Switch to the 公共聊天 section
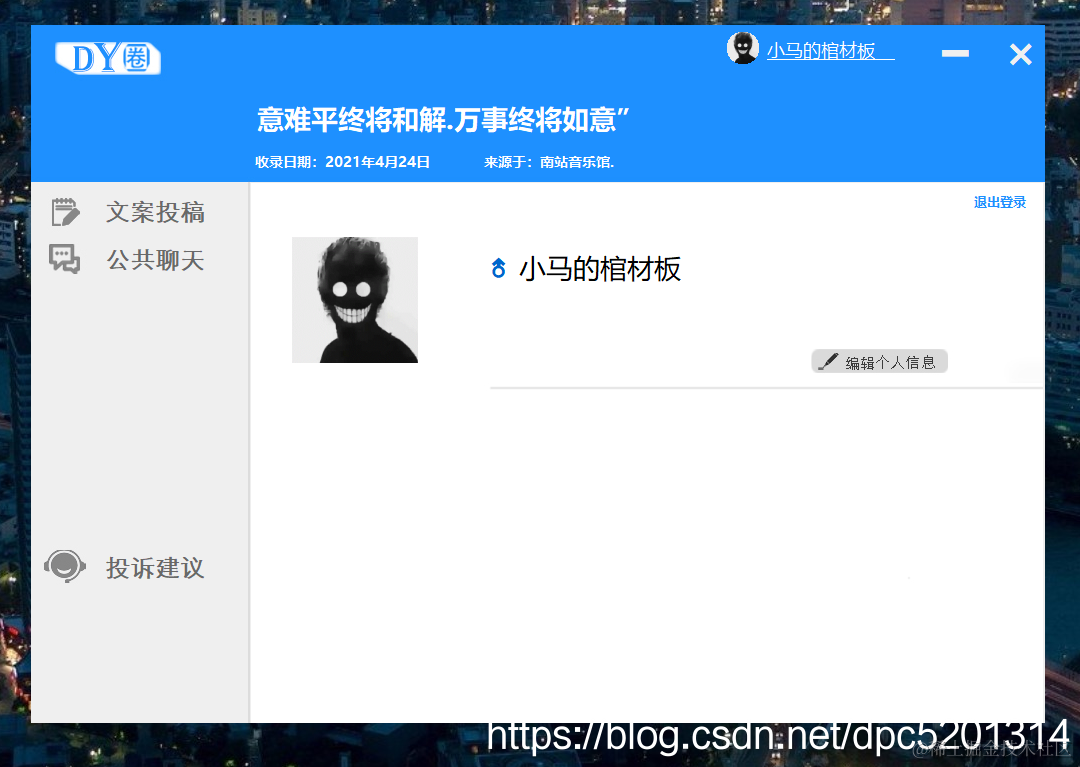 coord(155,260)
